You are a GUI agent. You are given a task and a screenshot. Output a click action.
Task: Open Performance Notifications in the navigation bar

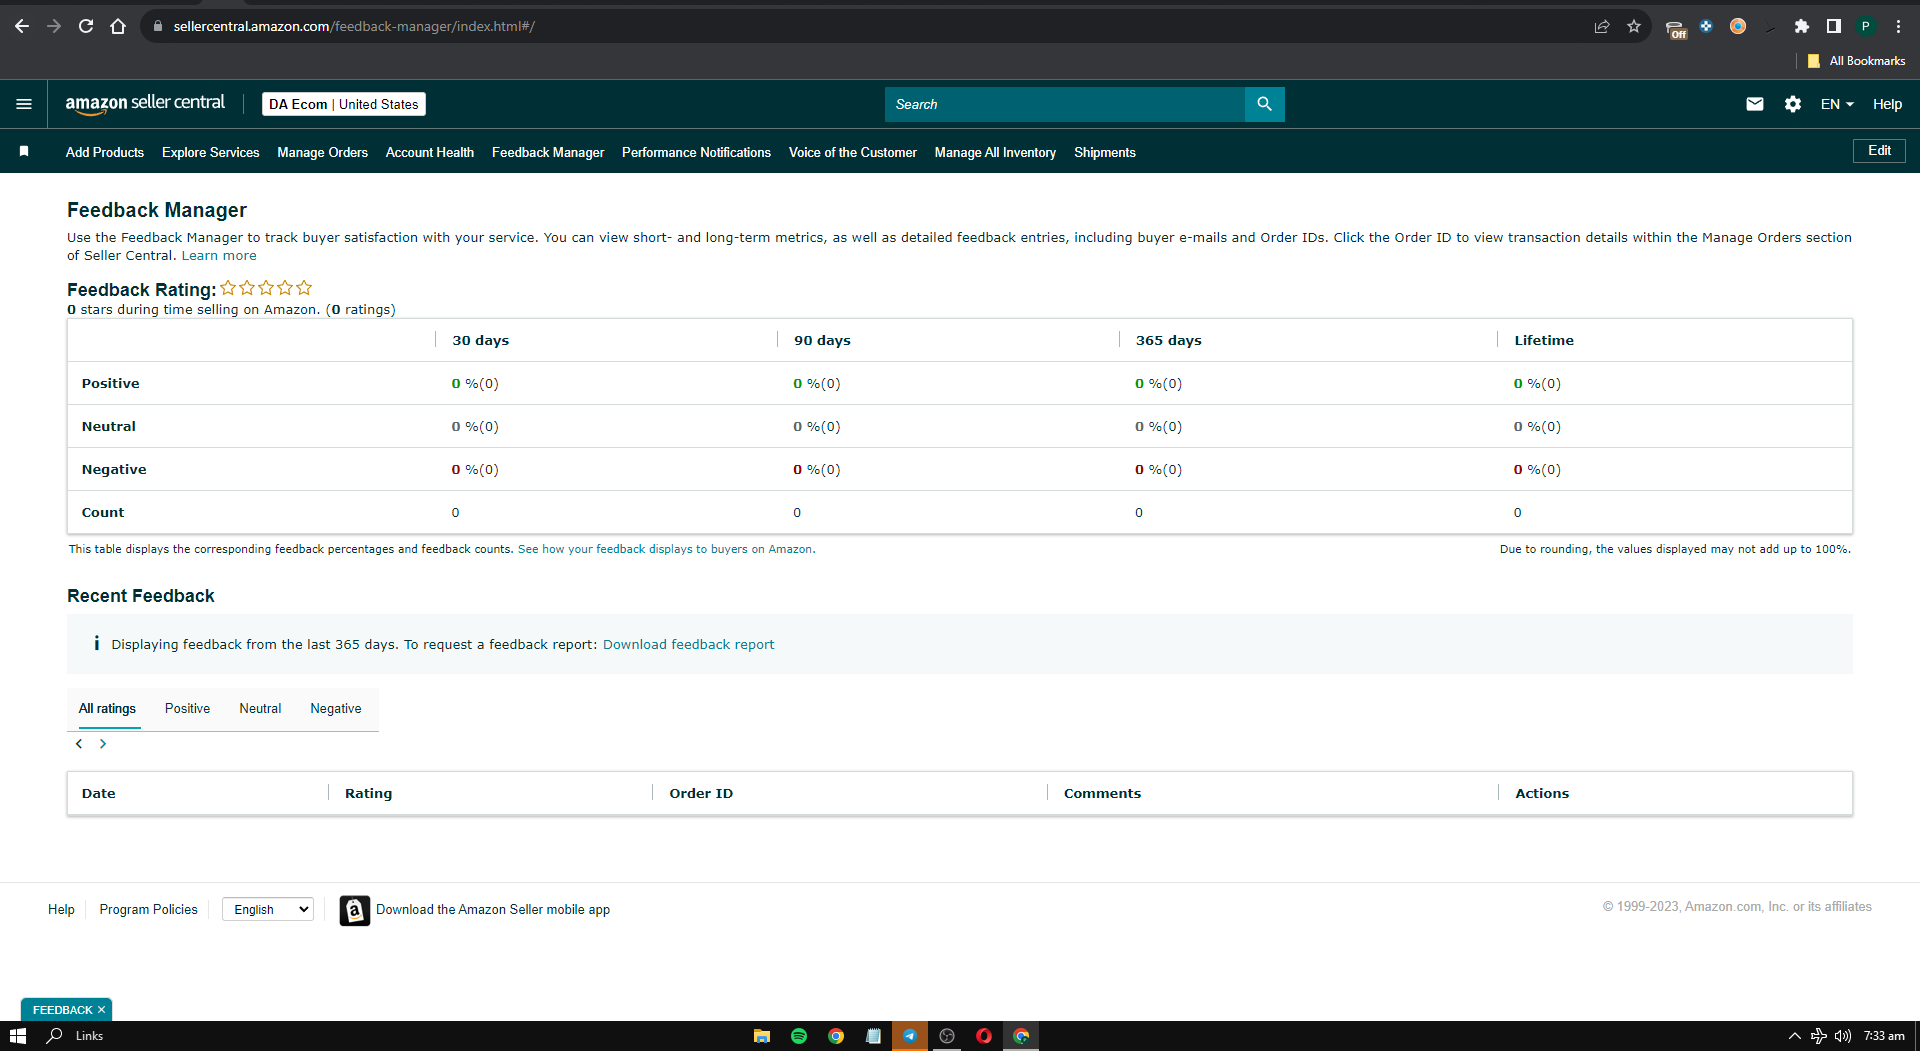[x=696, y=152]
